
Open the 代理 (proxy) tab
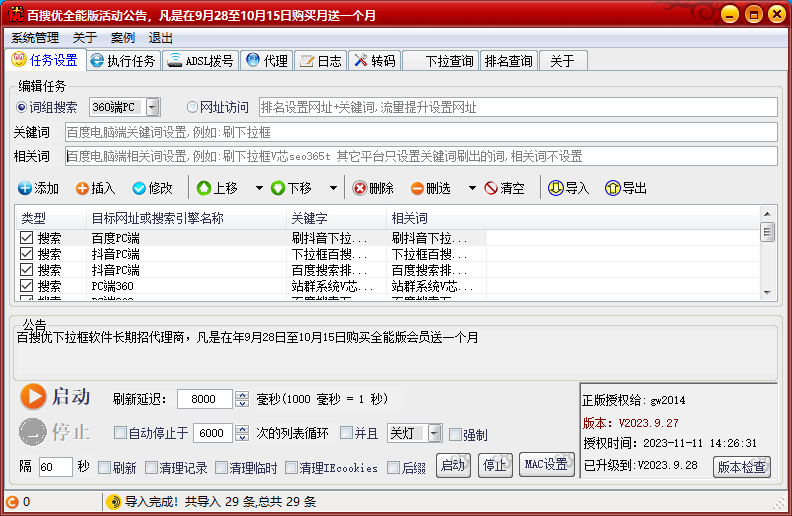(x=267, y=61)
